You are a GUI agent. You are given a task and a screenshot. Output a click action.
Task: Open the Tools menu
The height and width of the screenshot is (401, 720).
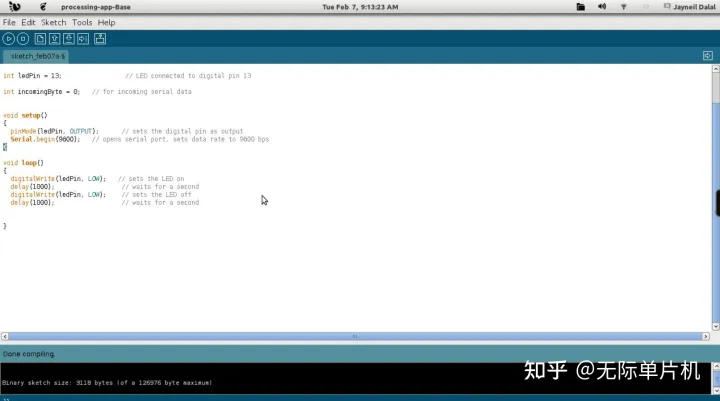coord(82,23)
